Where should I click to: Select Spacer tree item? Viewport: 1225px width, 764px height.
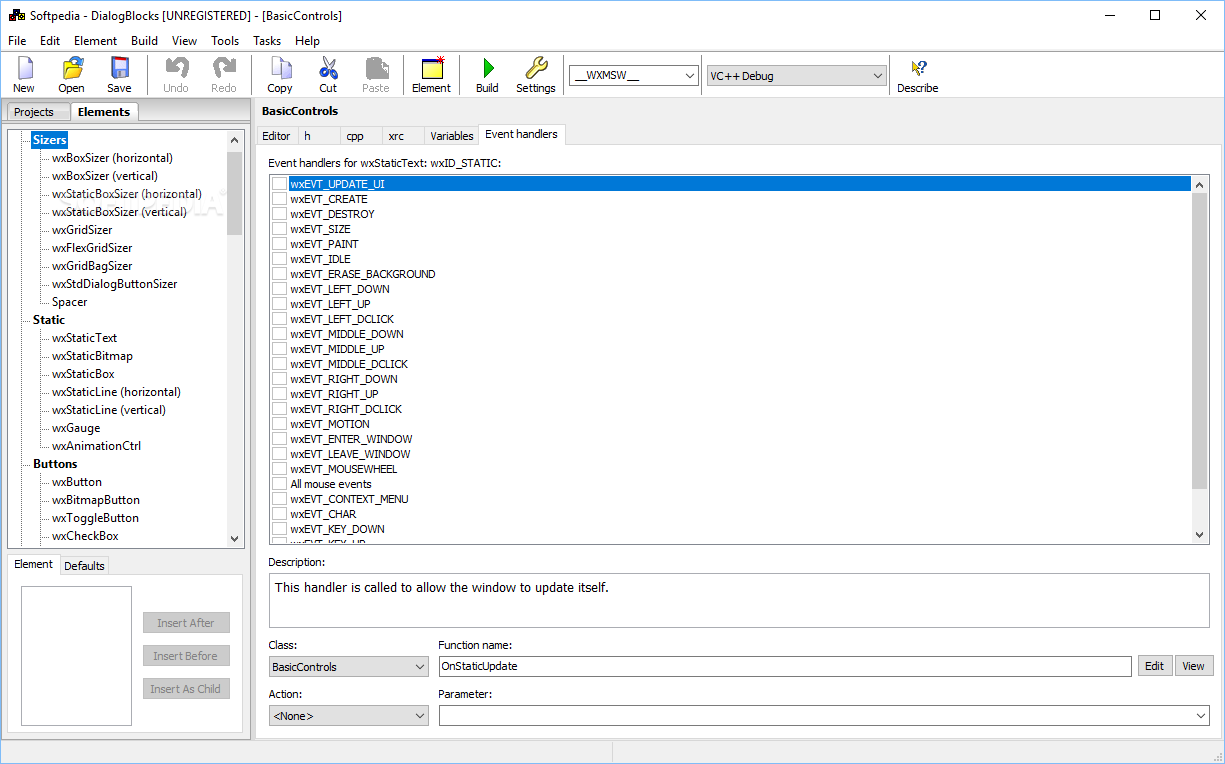(70, 302)
